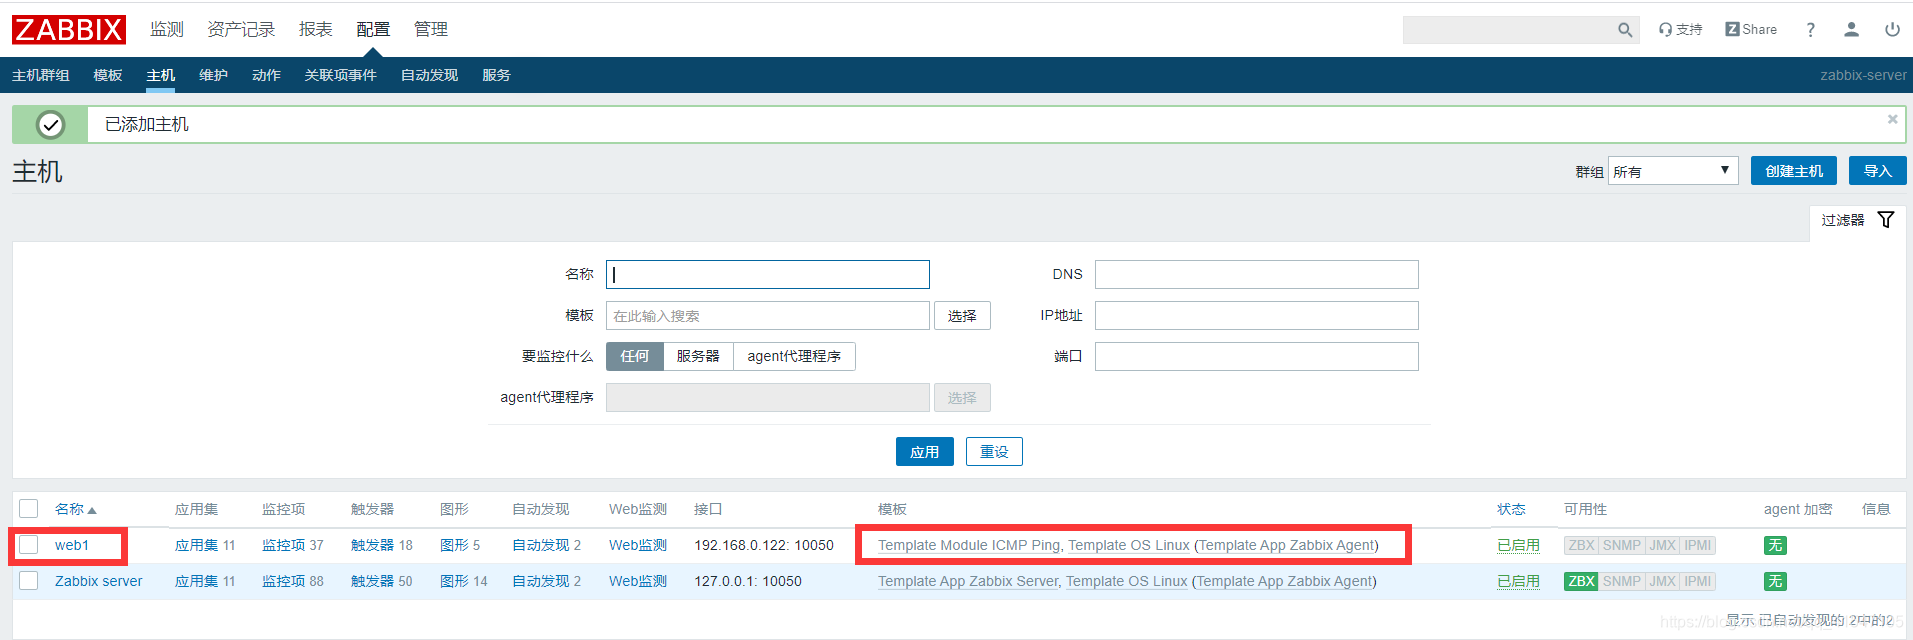Tick the checkbox for Zabbix server

[29, 580]
